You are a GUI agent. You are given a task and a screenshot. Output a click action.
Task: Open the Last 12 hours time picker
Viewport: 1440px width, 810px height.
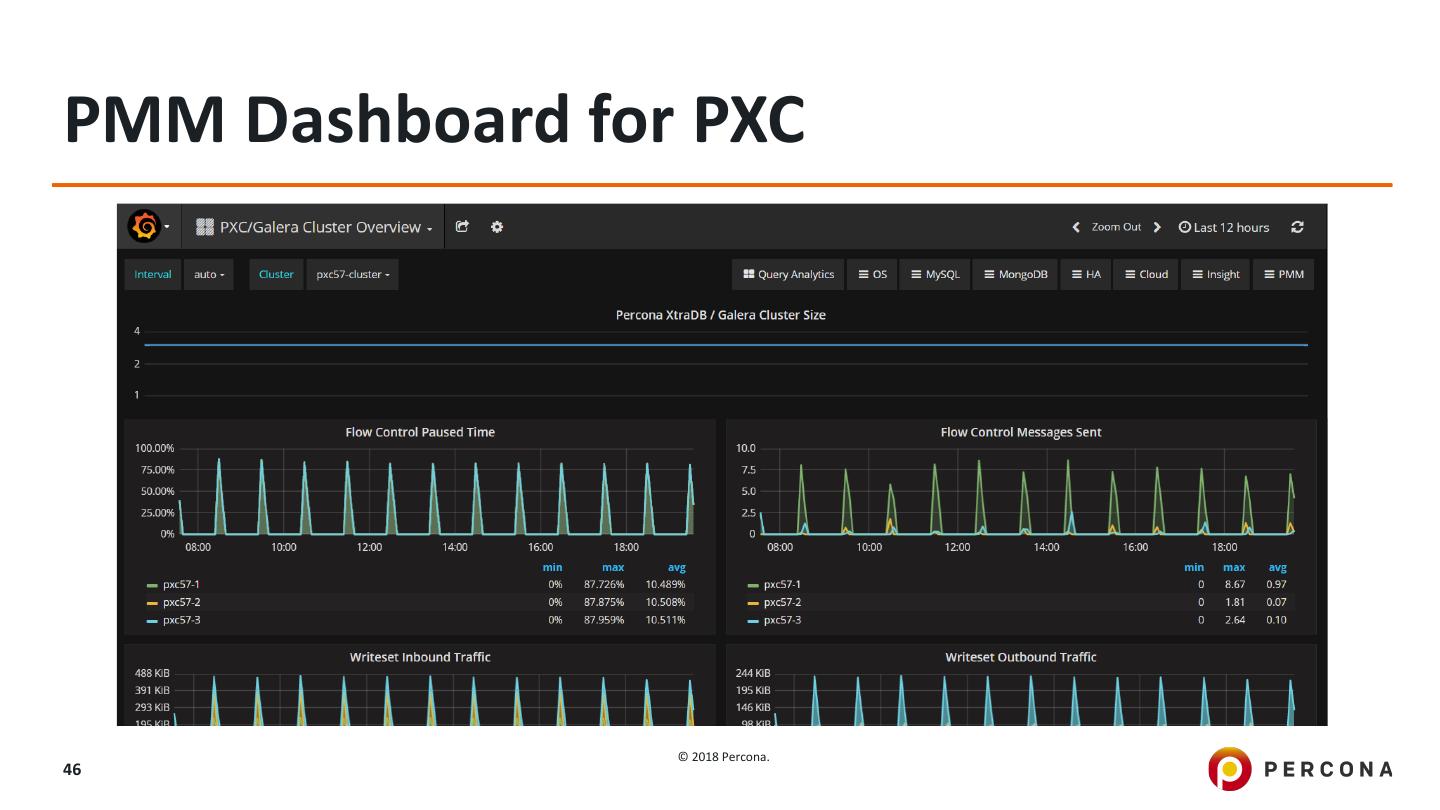1223,227
